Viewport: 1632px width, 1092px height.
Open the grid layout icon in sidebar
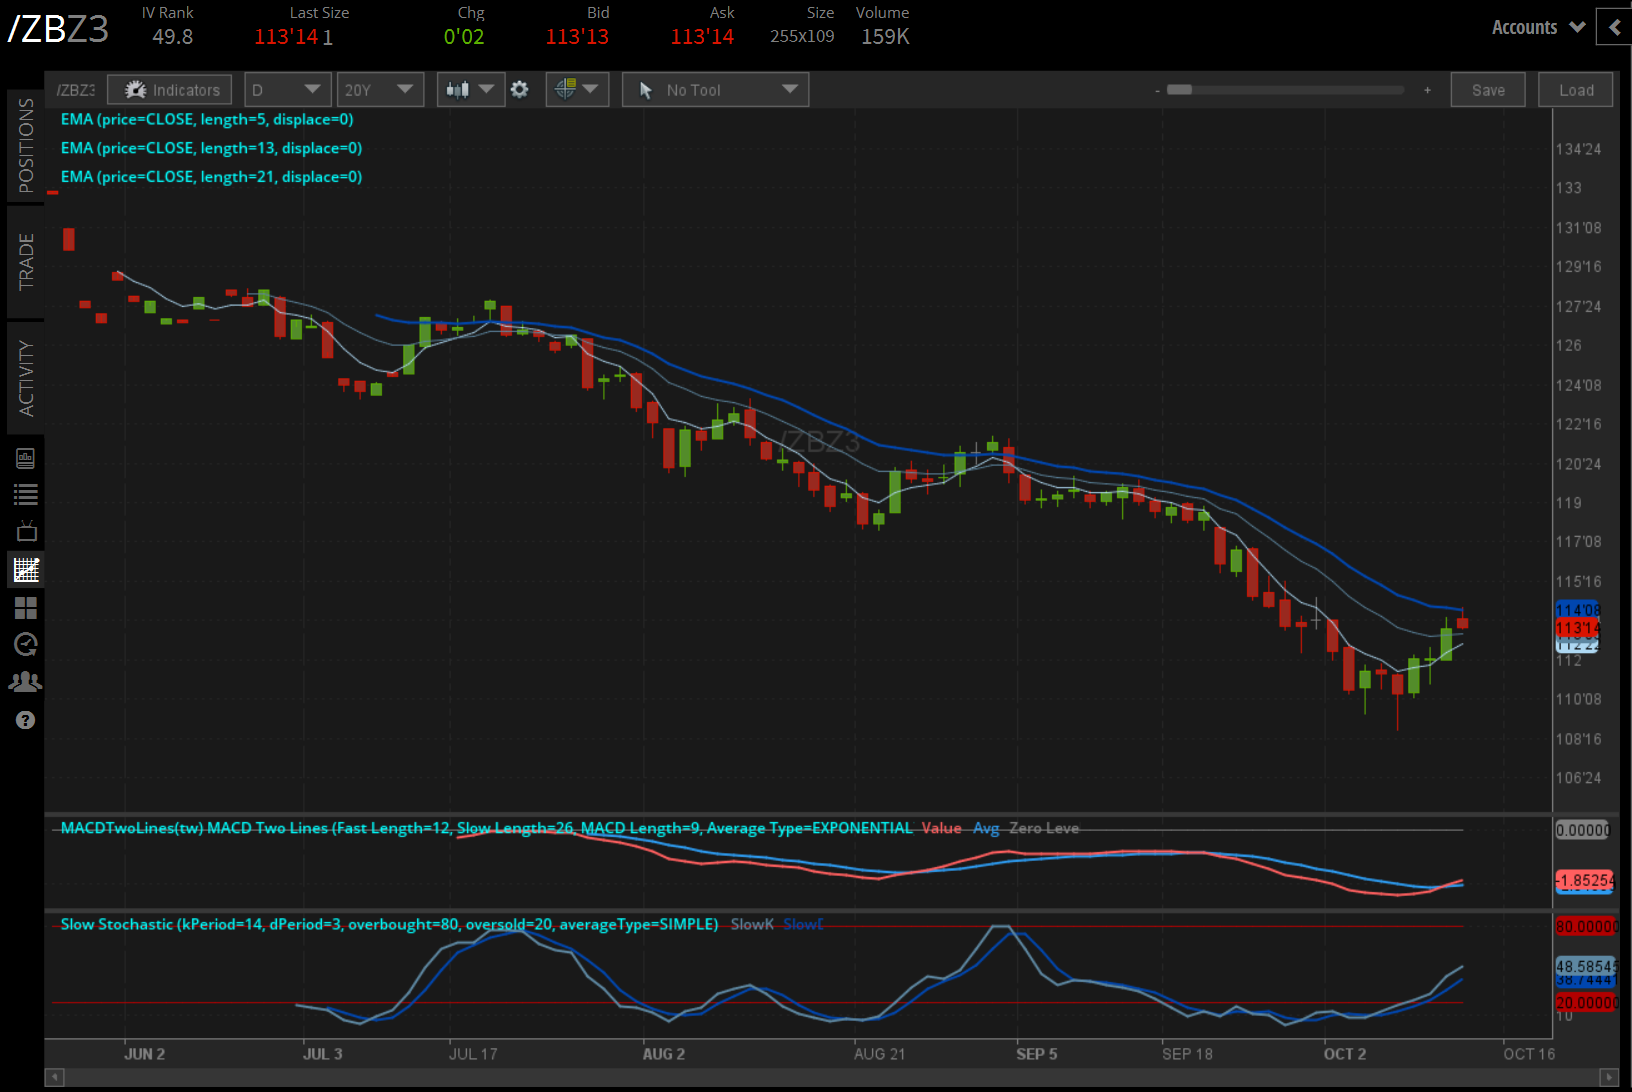point(25,607)
